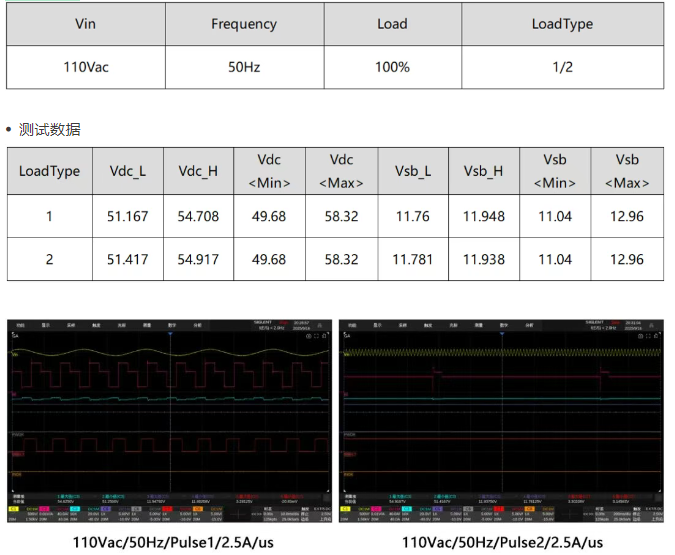
Task: Open the 分析 menu in right oscilloscope
Action: pos(529,324)
